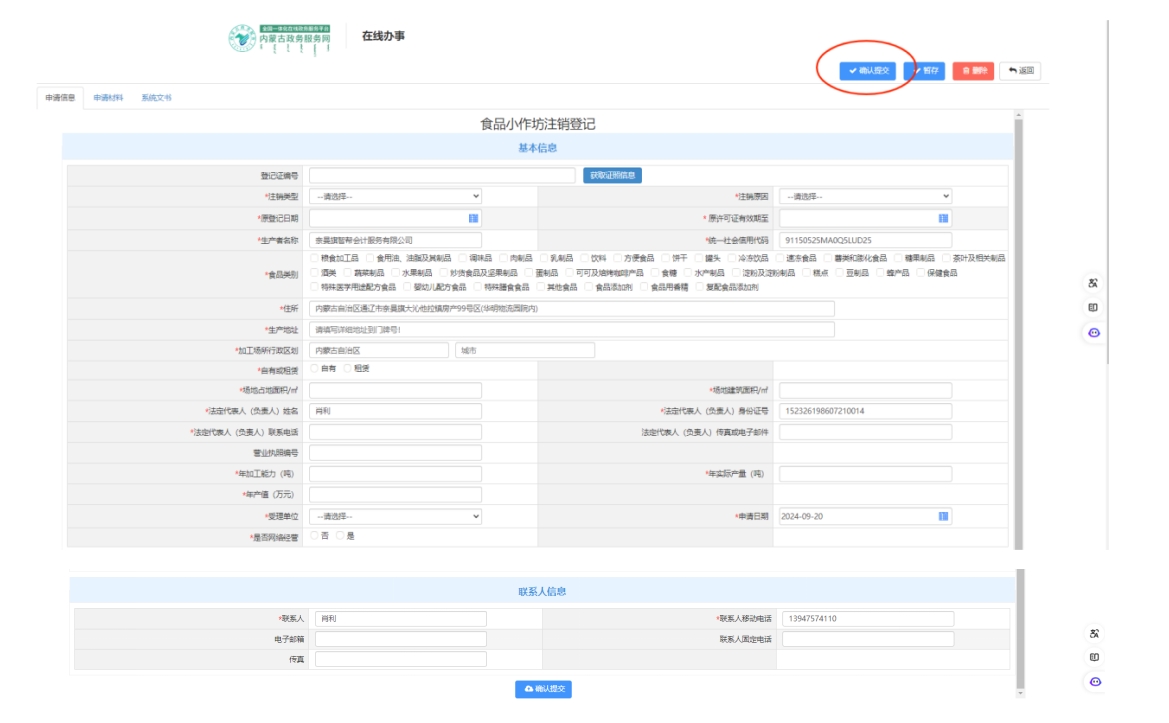This screenshot has width=1169, height=723.
Task: Open calendar icon for 原许可证有效期至 field
Action: [x=943, y=218]
